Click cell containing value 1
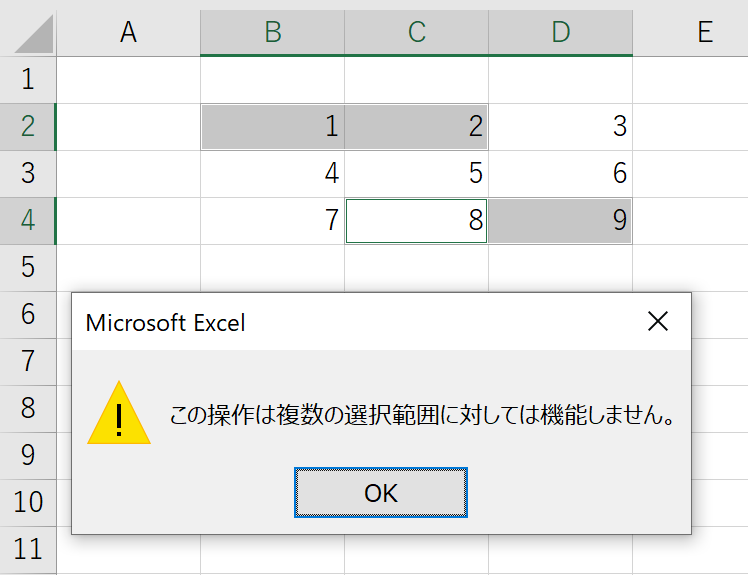Viewport: 748px width, 575px height. [272, 127]
